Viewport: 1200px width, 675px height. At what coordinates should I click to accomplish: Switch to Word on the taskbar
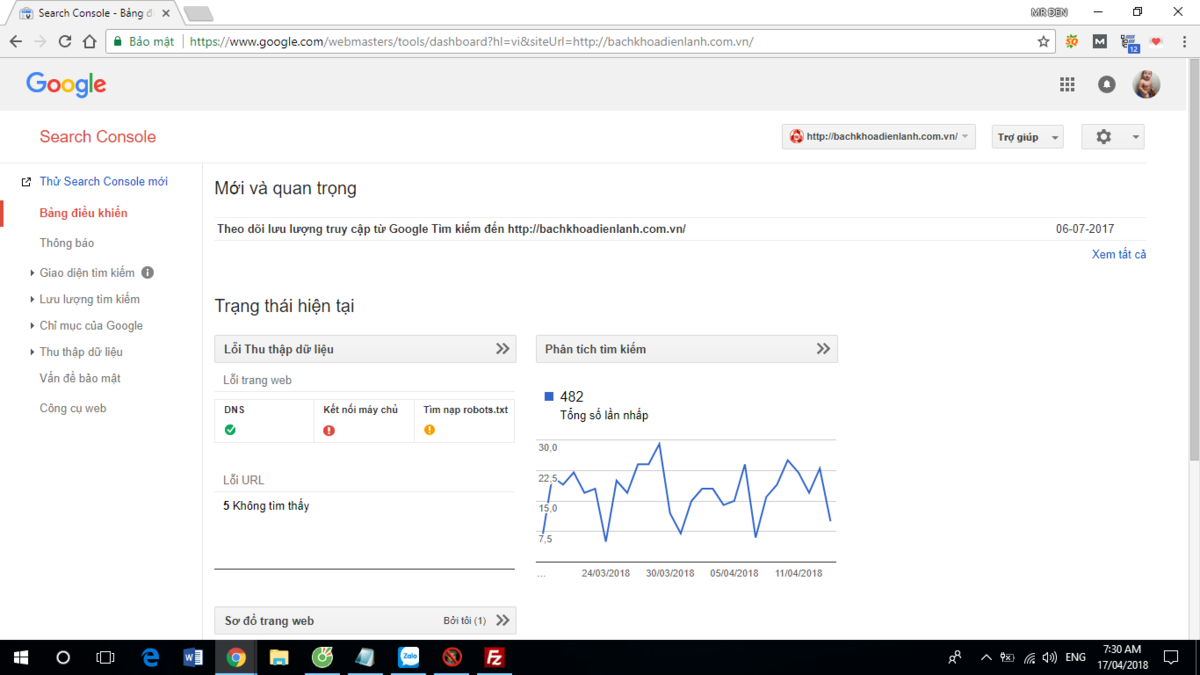(x=193, y=657)
